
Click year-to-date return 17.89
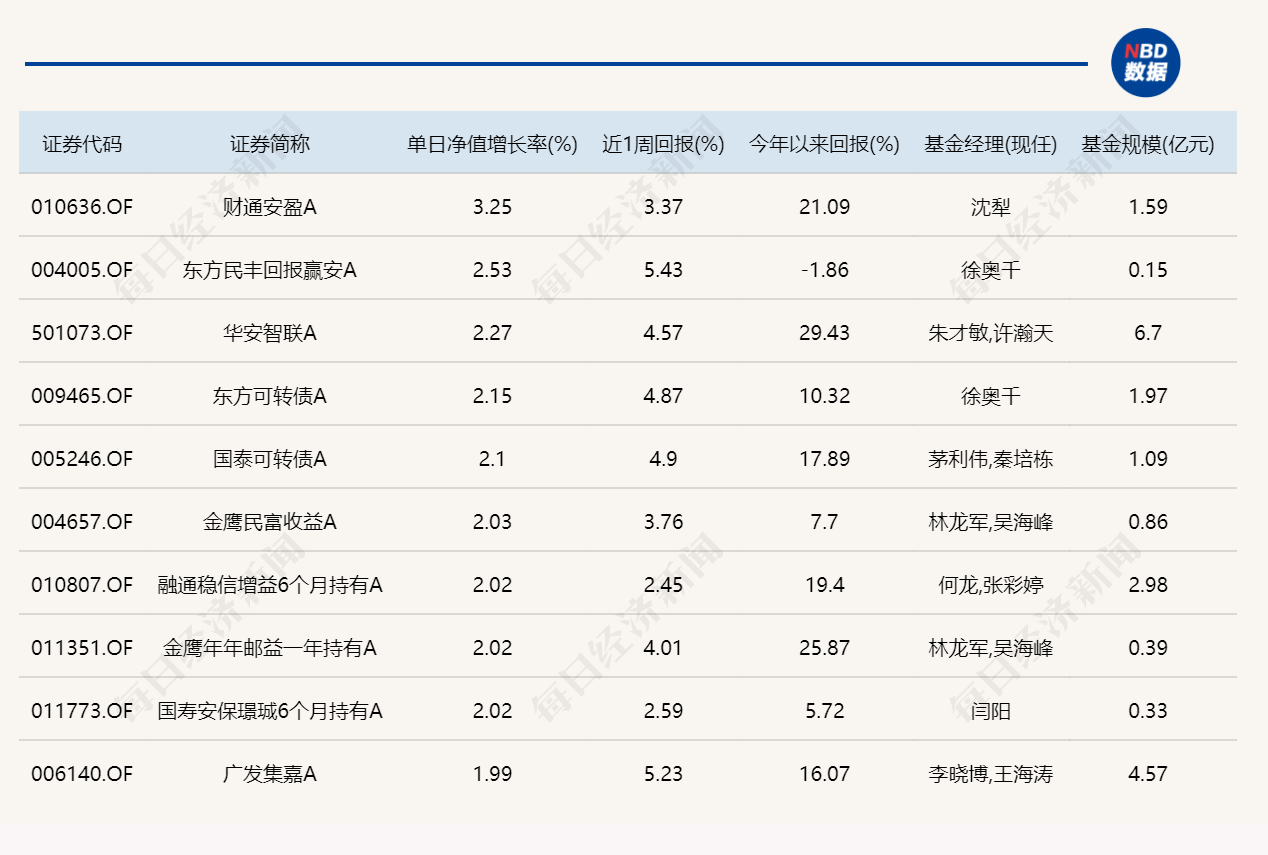coord(825,459)
